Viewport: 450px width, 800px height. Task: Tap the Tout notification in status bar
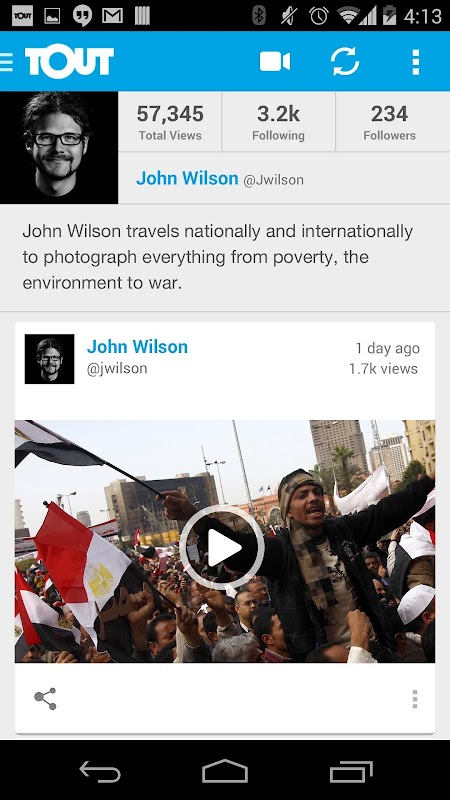point(22,16)
